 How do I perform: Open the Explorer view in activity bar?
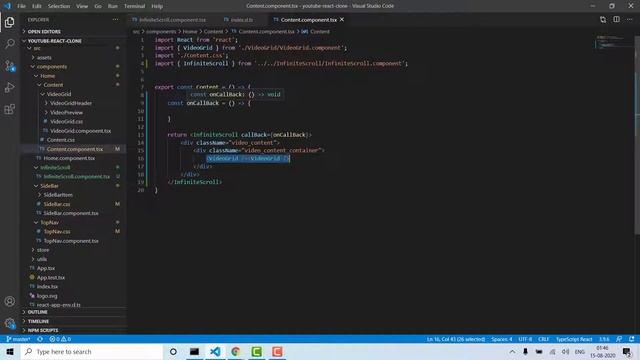(10, 22)
